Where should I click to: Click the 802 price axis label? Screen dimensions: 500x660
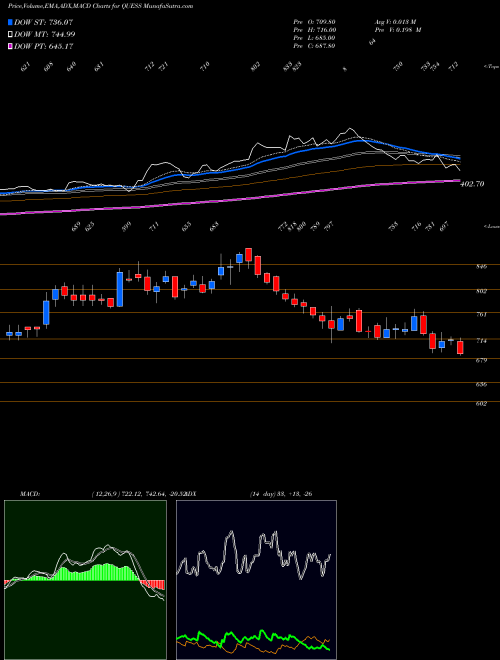(x=481, y=291)
